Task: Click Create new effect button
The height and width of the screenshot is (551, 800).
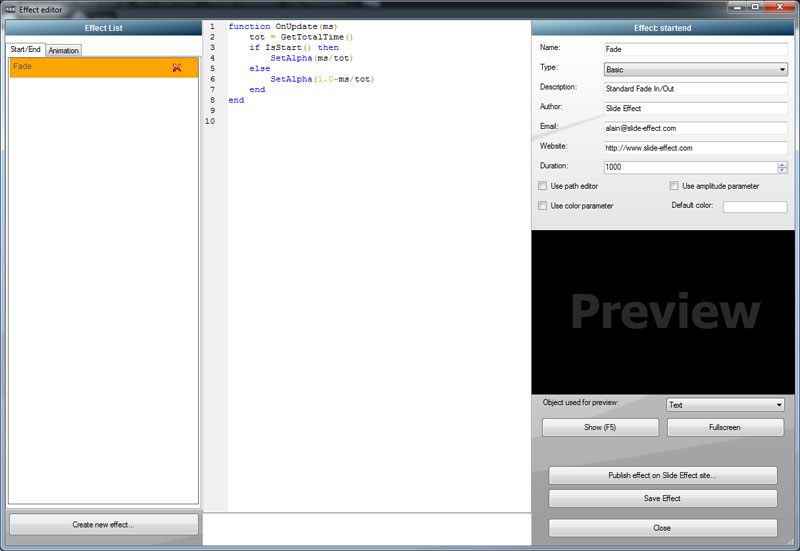Action: coord(104,524)
